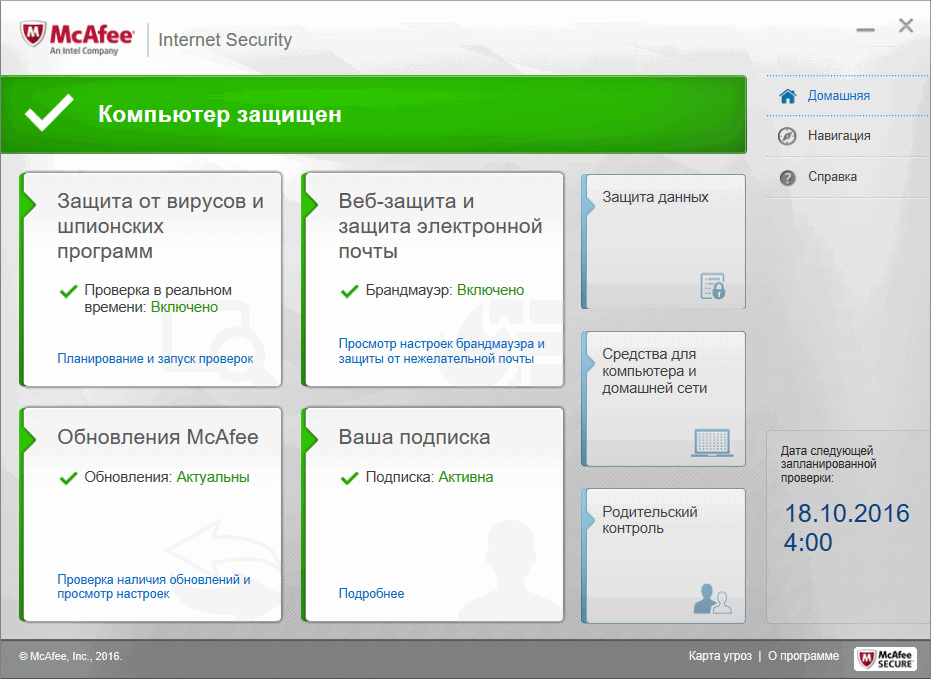
Task: Click the McAfee SECURE badge
Action: [885, 658]
